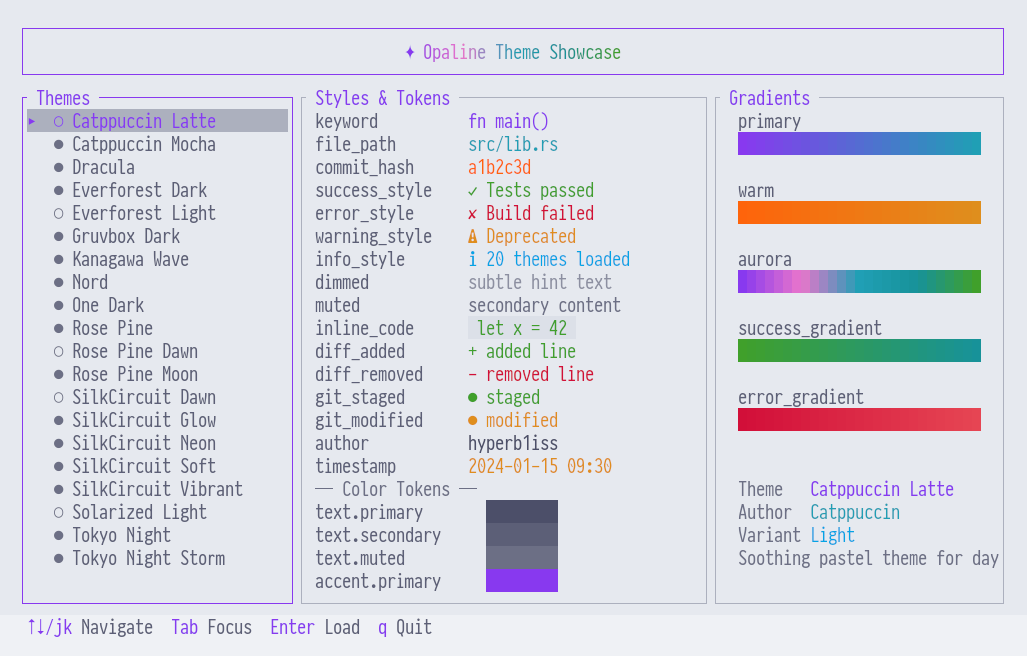The width and height of the screenshot is (1027, 656).
Task: Click the accent.primary purple swatch
Action: pyautogui.click(x=522, y=581)
